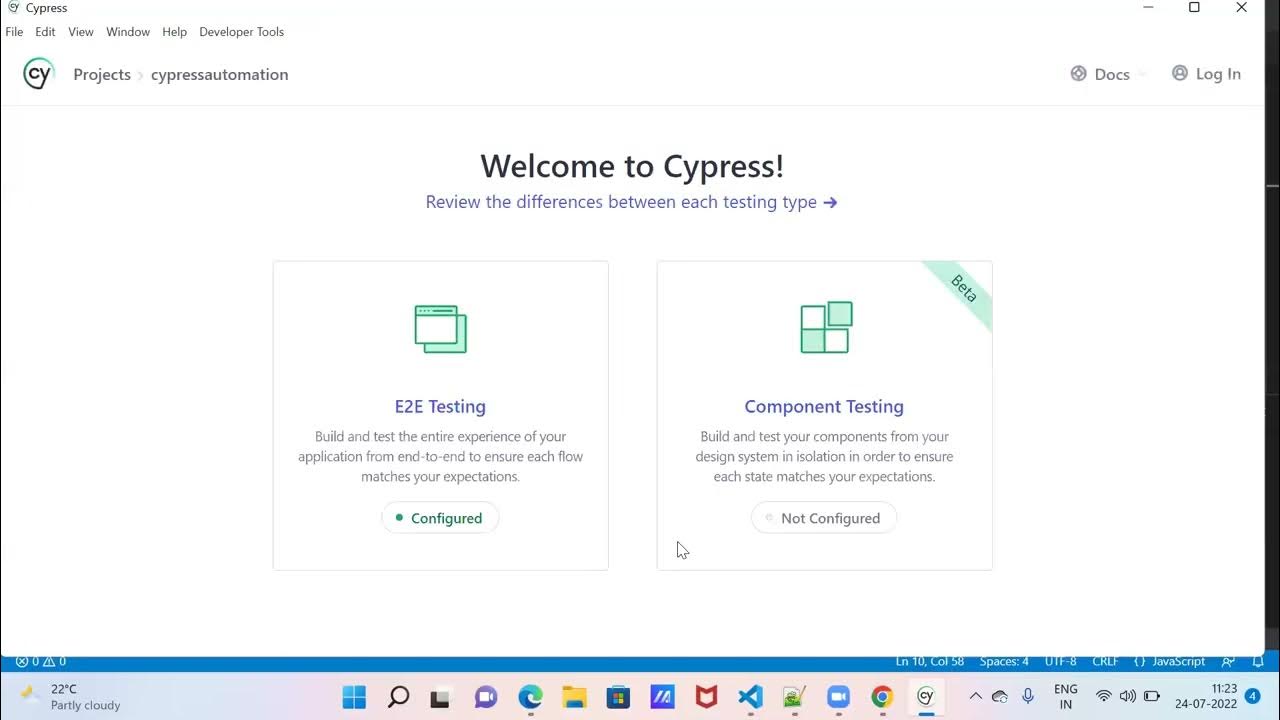Click the feedback icon in status bar
The height and width of the screenshot is (720, 1280).
pyautogui.click(x=1229, y=661)
